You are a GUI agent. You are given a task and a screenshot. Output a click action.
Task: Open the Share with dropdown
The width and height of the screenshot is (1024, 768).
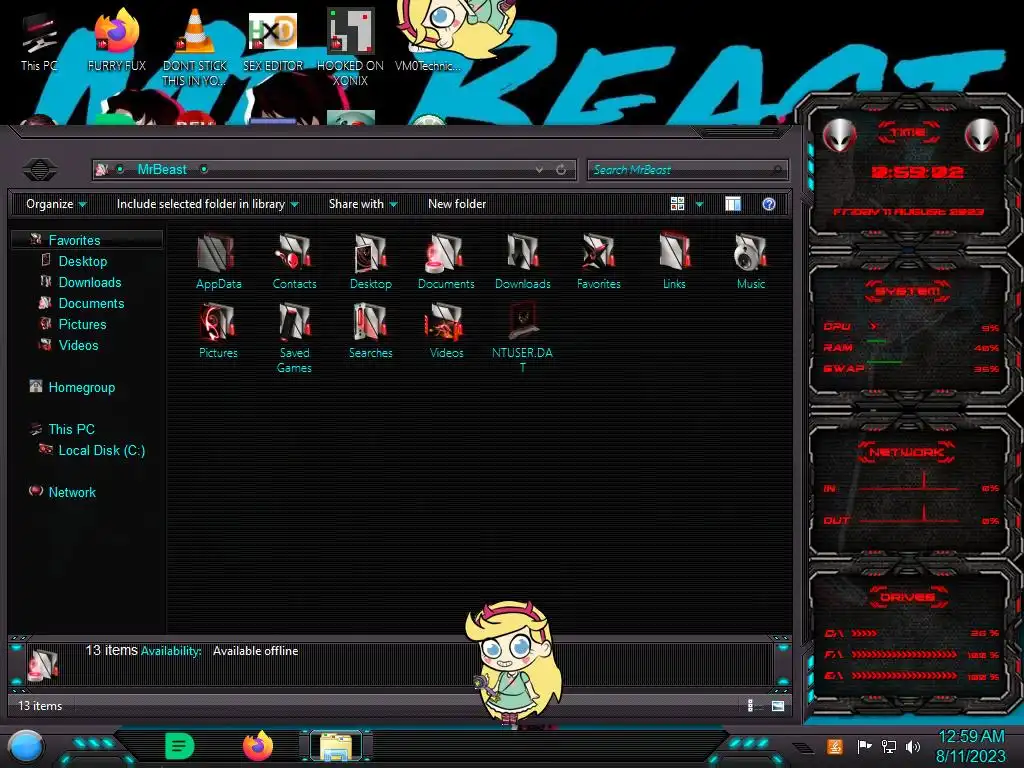click(363, 204)
